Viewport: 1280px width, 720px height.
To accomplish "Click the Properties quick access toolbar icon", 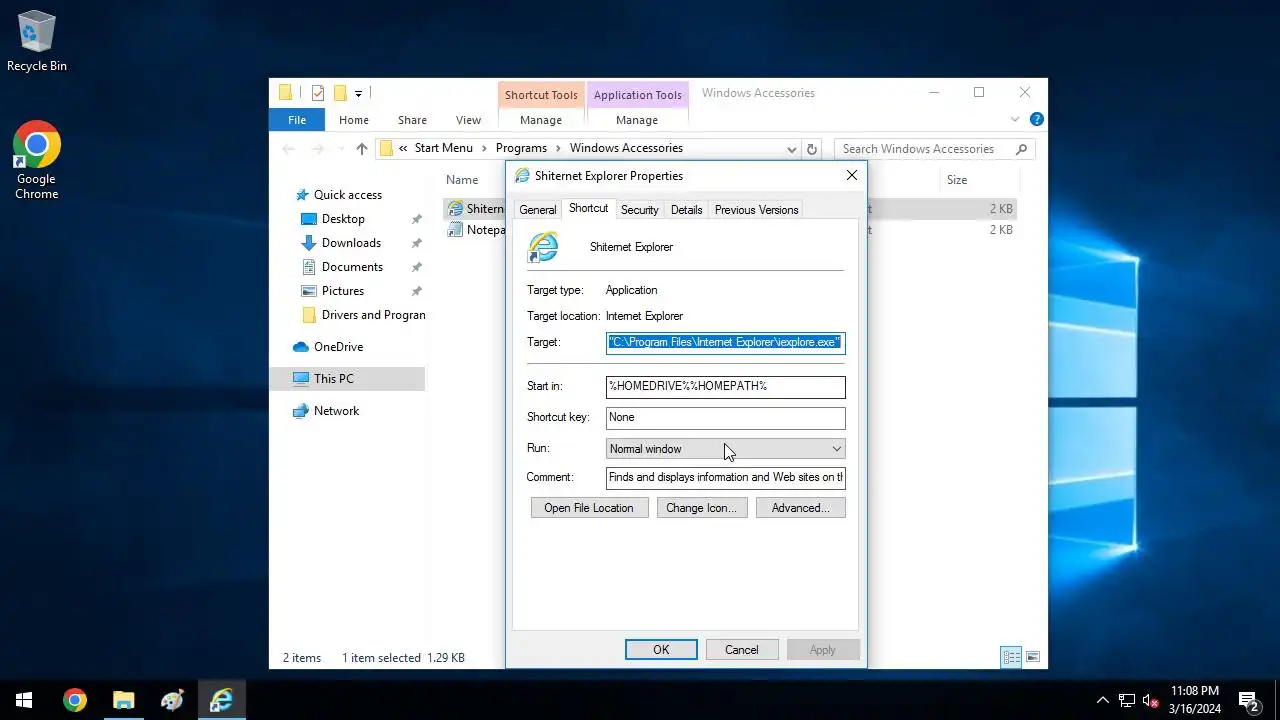I will pos(318,93).
